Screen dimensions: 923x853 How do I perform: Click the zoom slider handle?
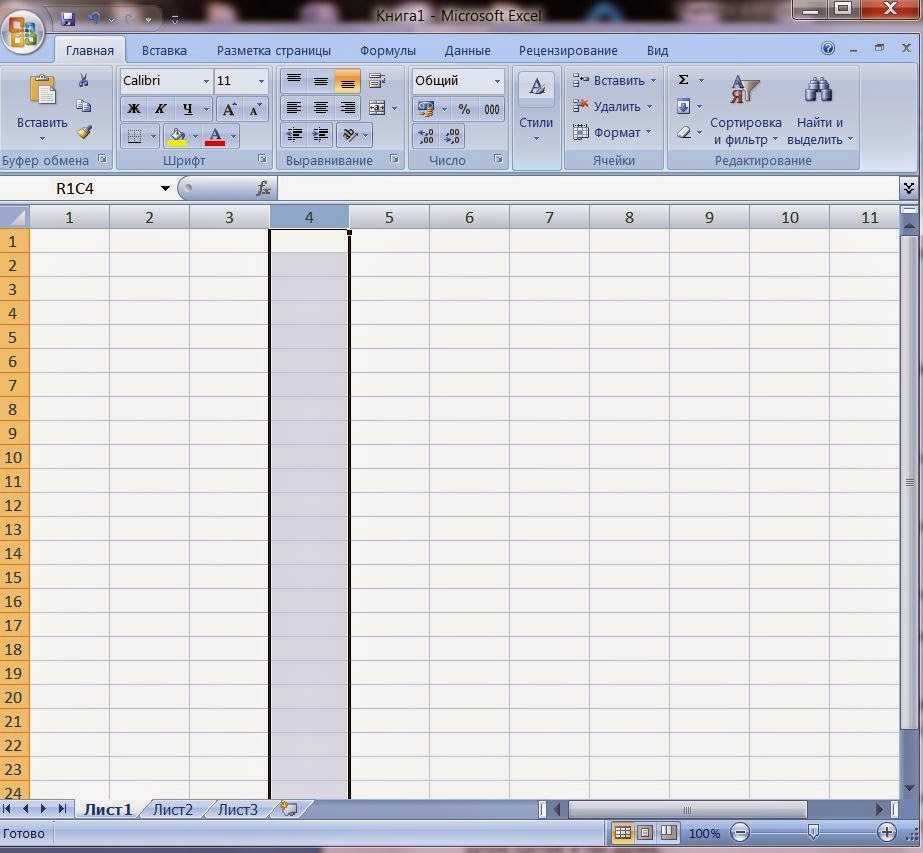tap(813, 832)
